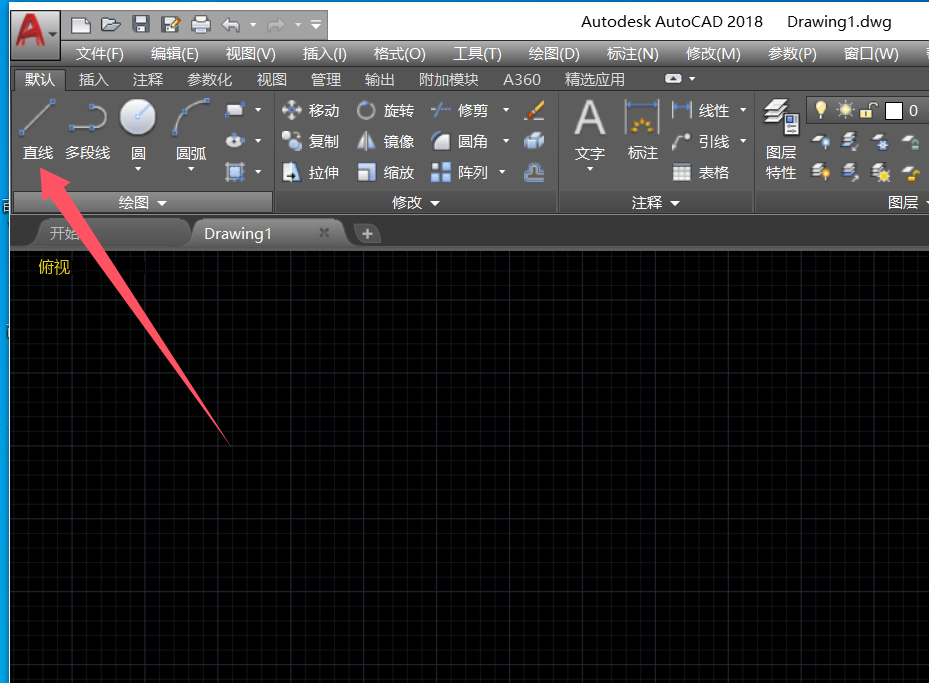
Task: Click the Offset icon in Modify panel
Action: click(534, 172)
